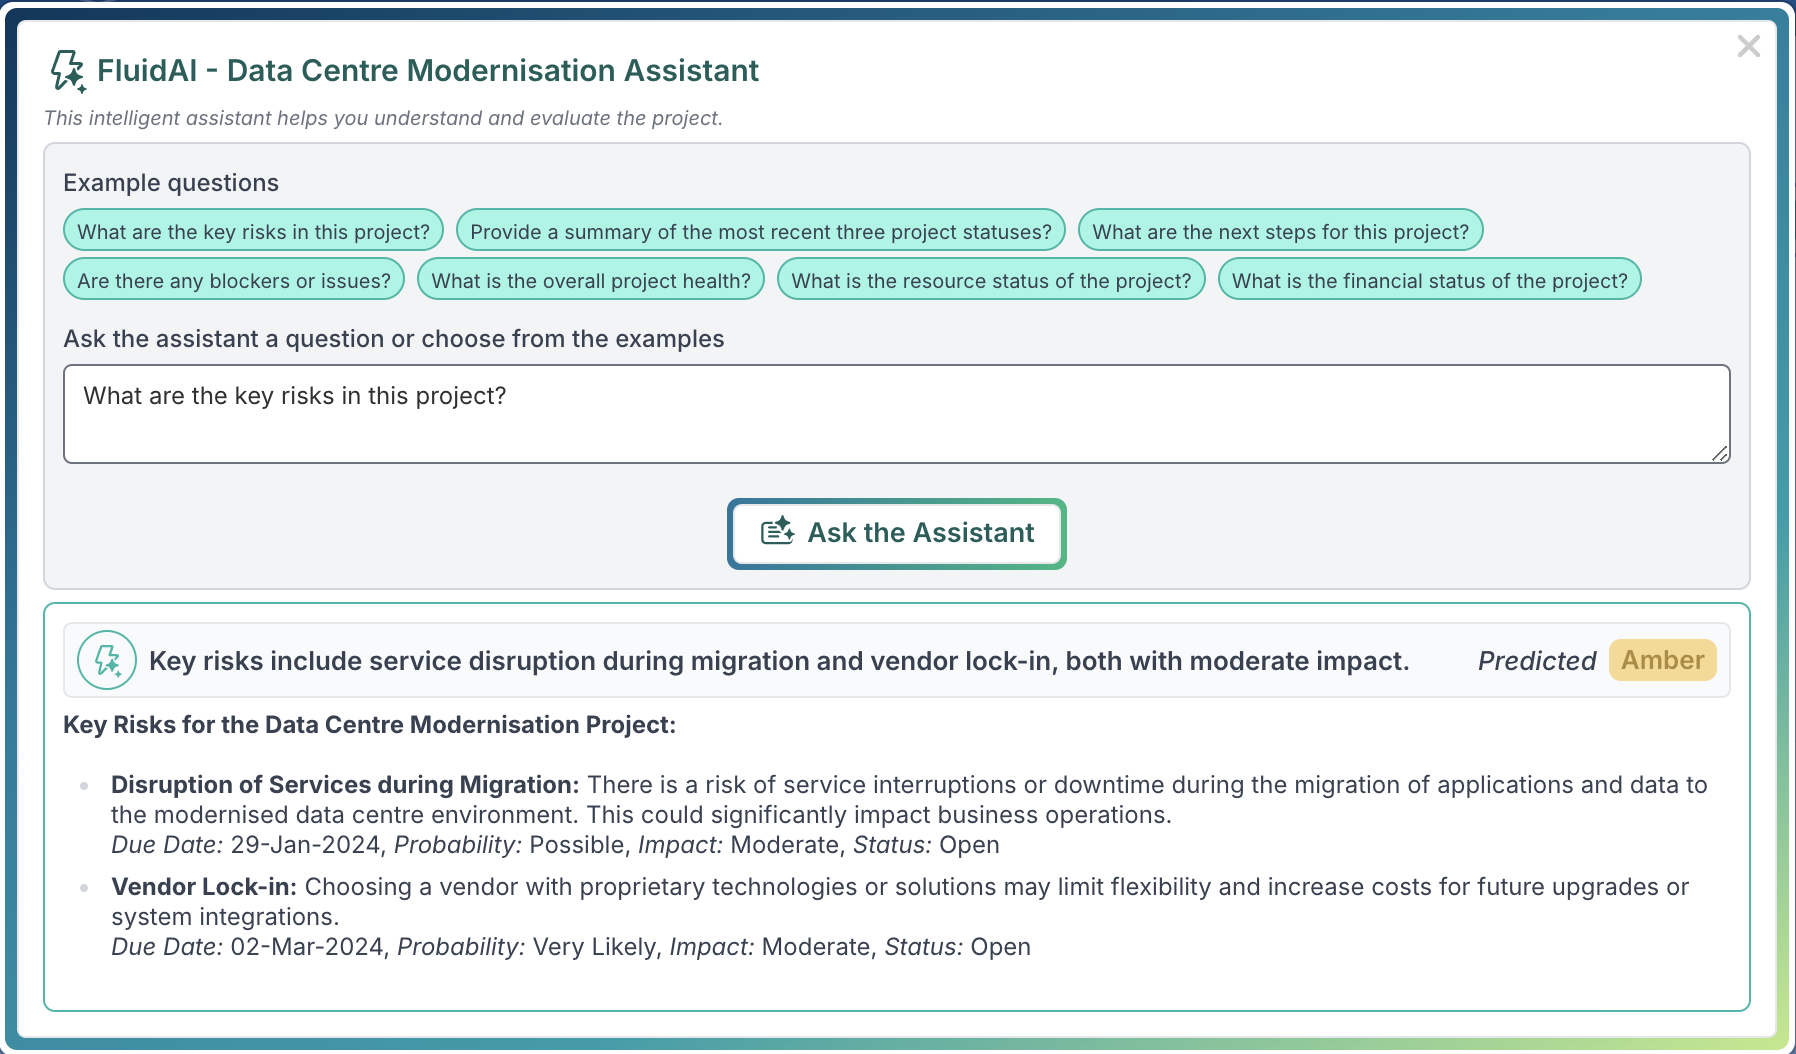Click the Amber predicted status badge
Viewport: 1796px width, 1054px height.
(1663, 660)
